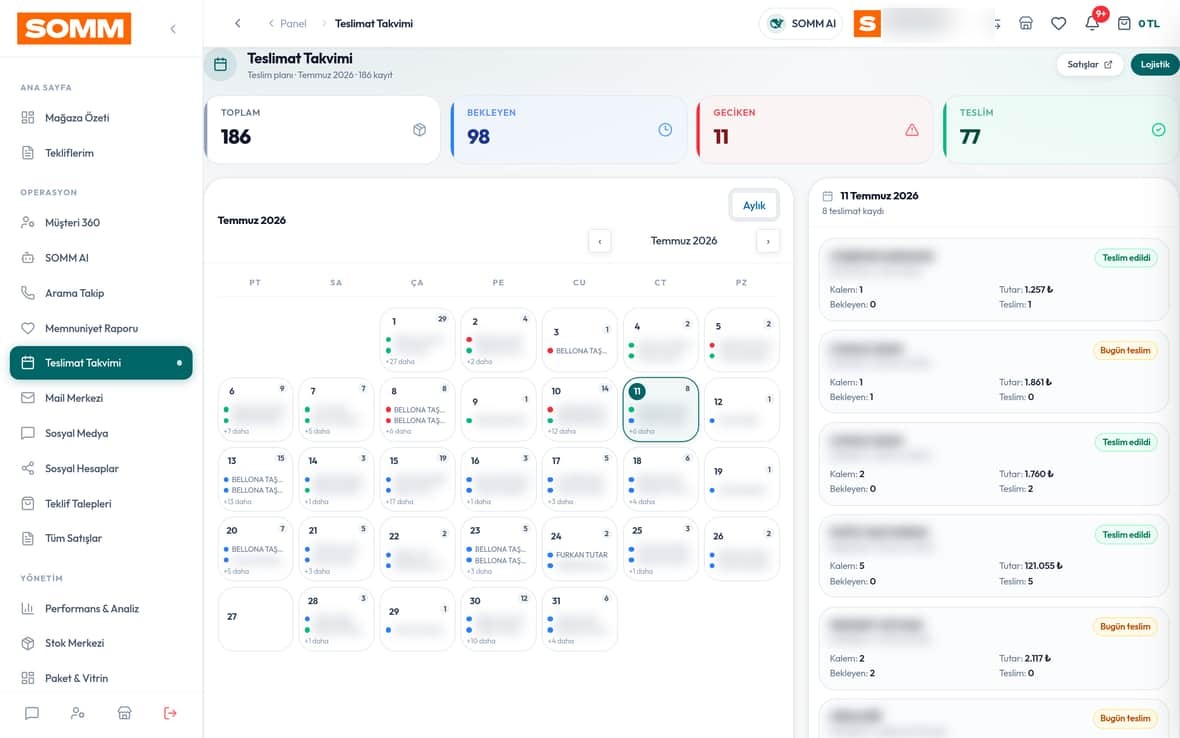Open Stok Merkezi

point(101,643)
